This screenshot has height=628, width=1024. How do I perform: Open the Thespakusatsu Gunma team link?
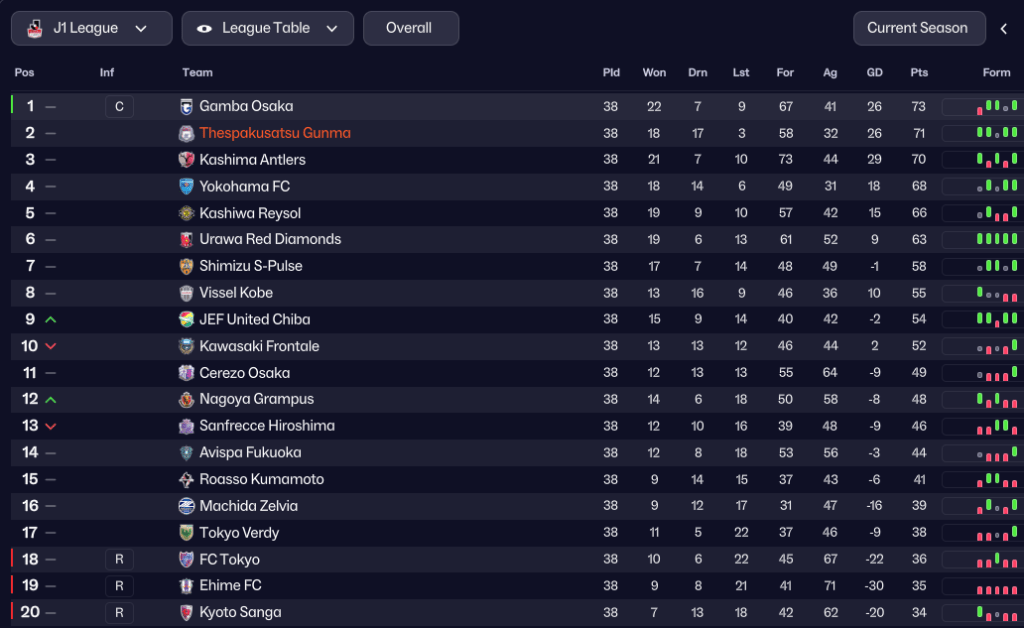pos(275,133)
